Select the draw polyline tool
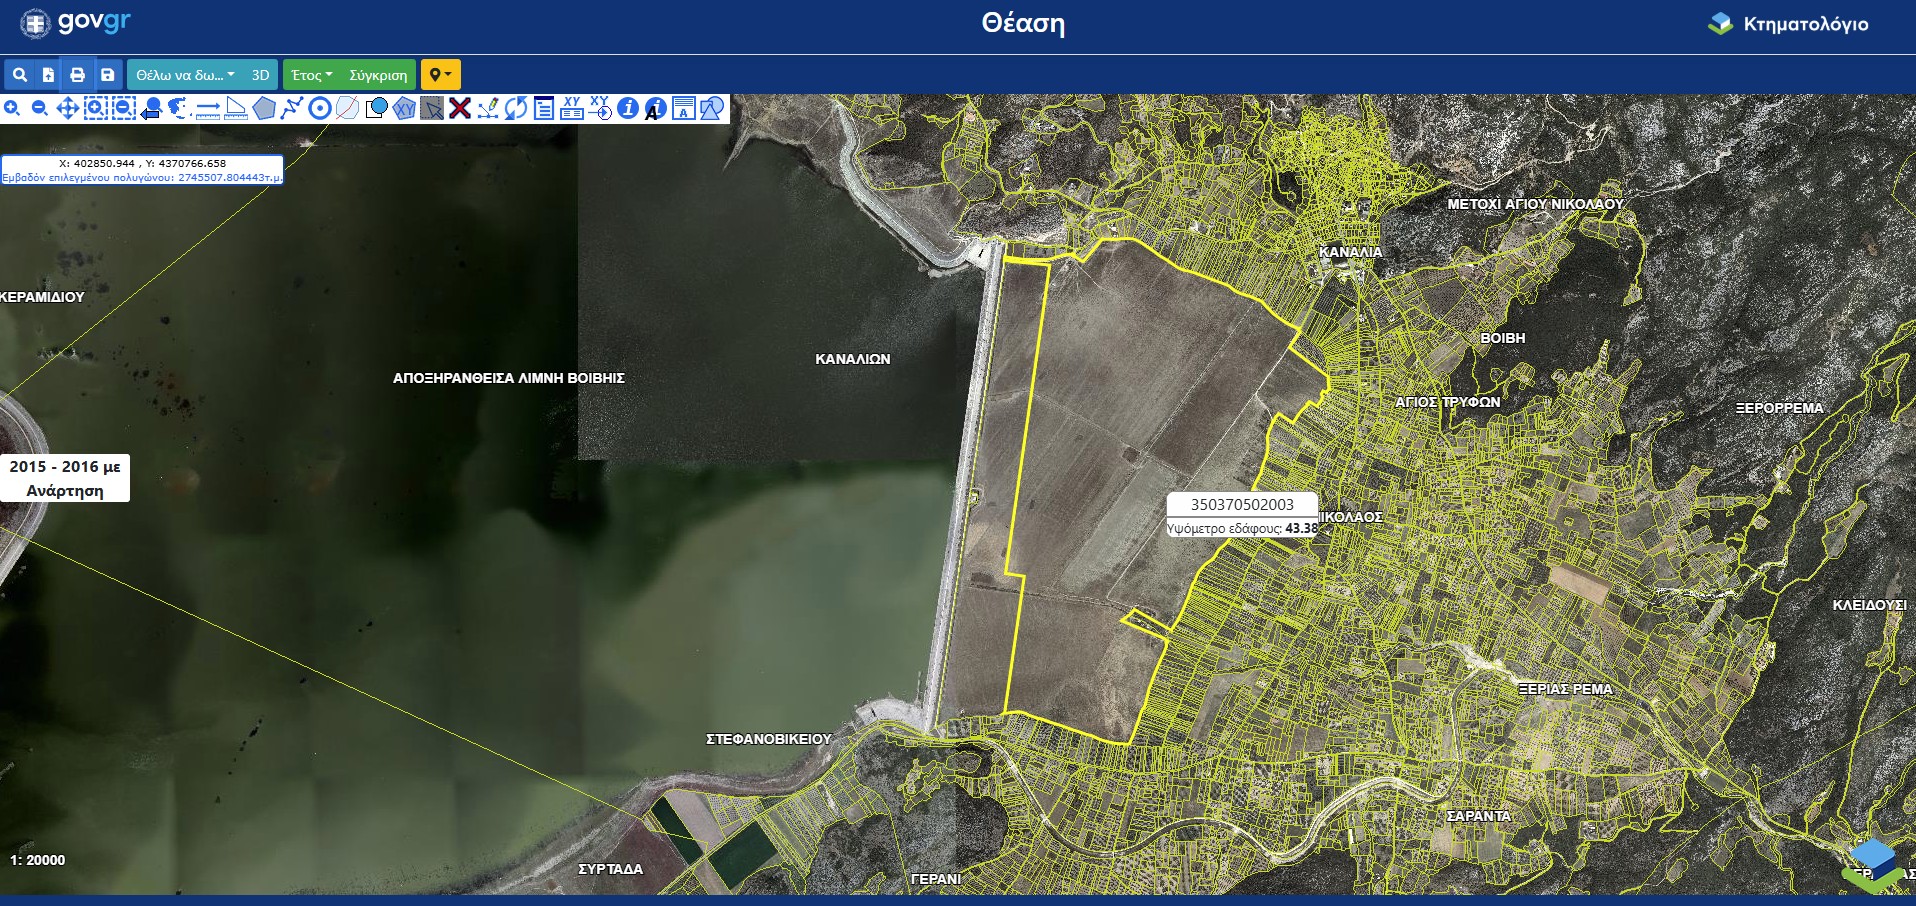 pyautogui.click(x=291, y=108)
